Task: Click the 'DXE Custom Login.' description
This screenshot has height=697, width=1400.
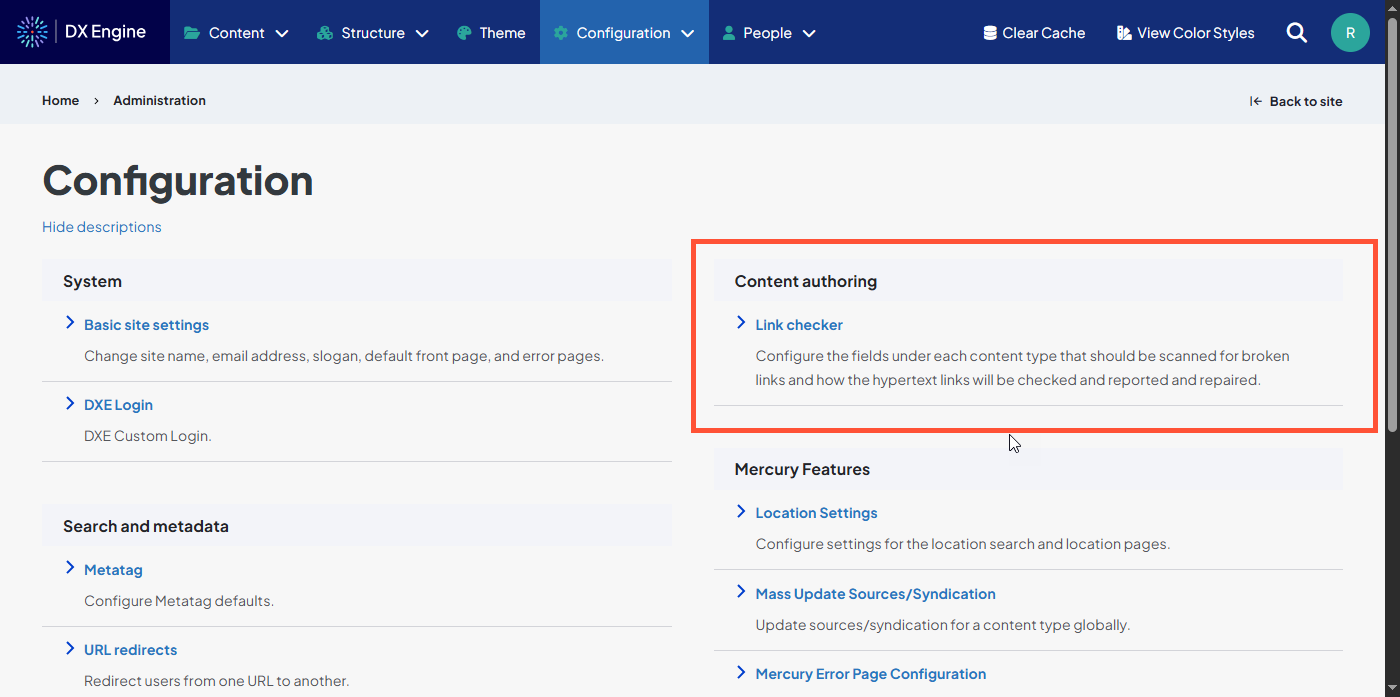Action: coord(148,436)
